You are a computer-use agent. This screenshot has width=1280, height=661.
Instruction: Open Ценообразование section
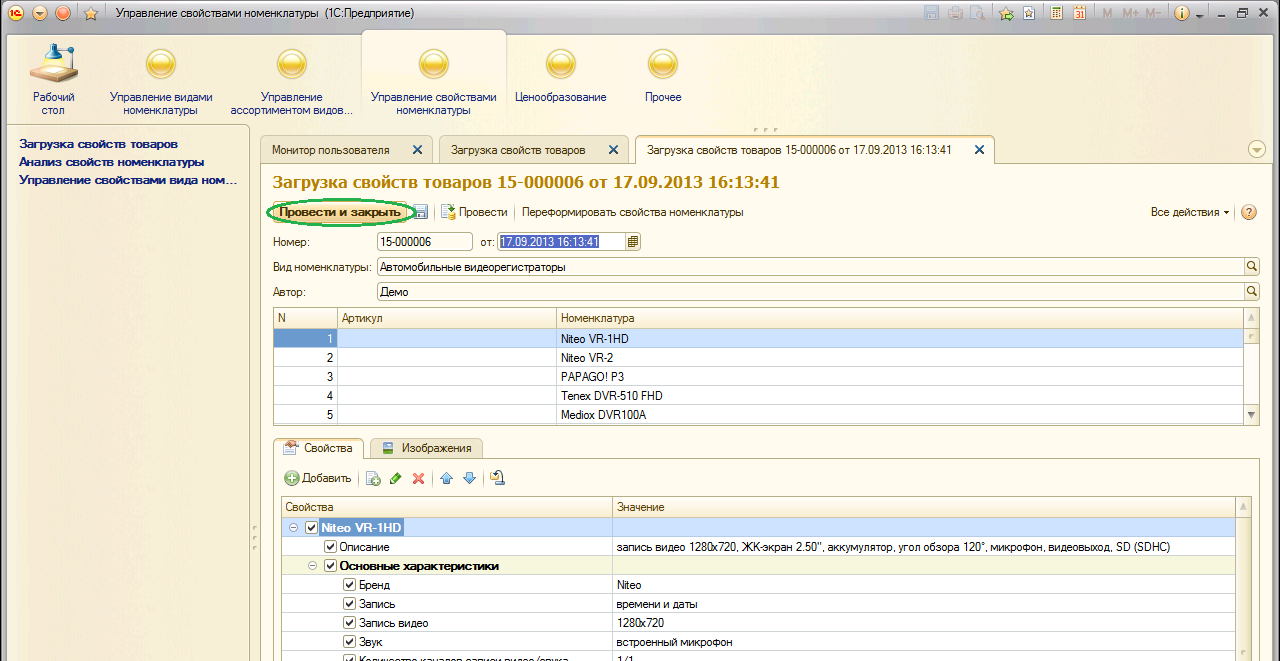560,78
